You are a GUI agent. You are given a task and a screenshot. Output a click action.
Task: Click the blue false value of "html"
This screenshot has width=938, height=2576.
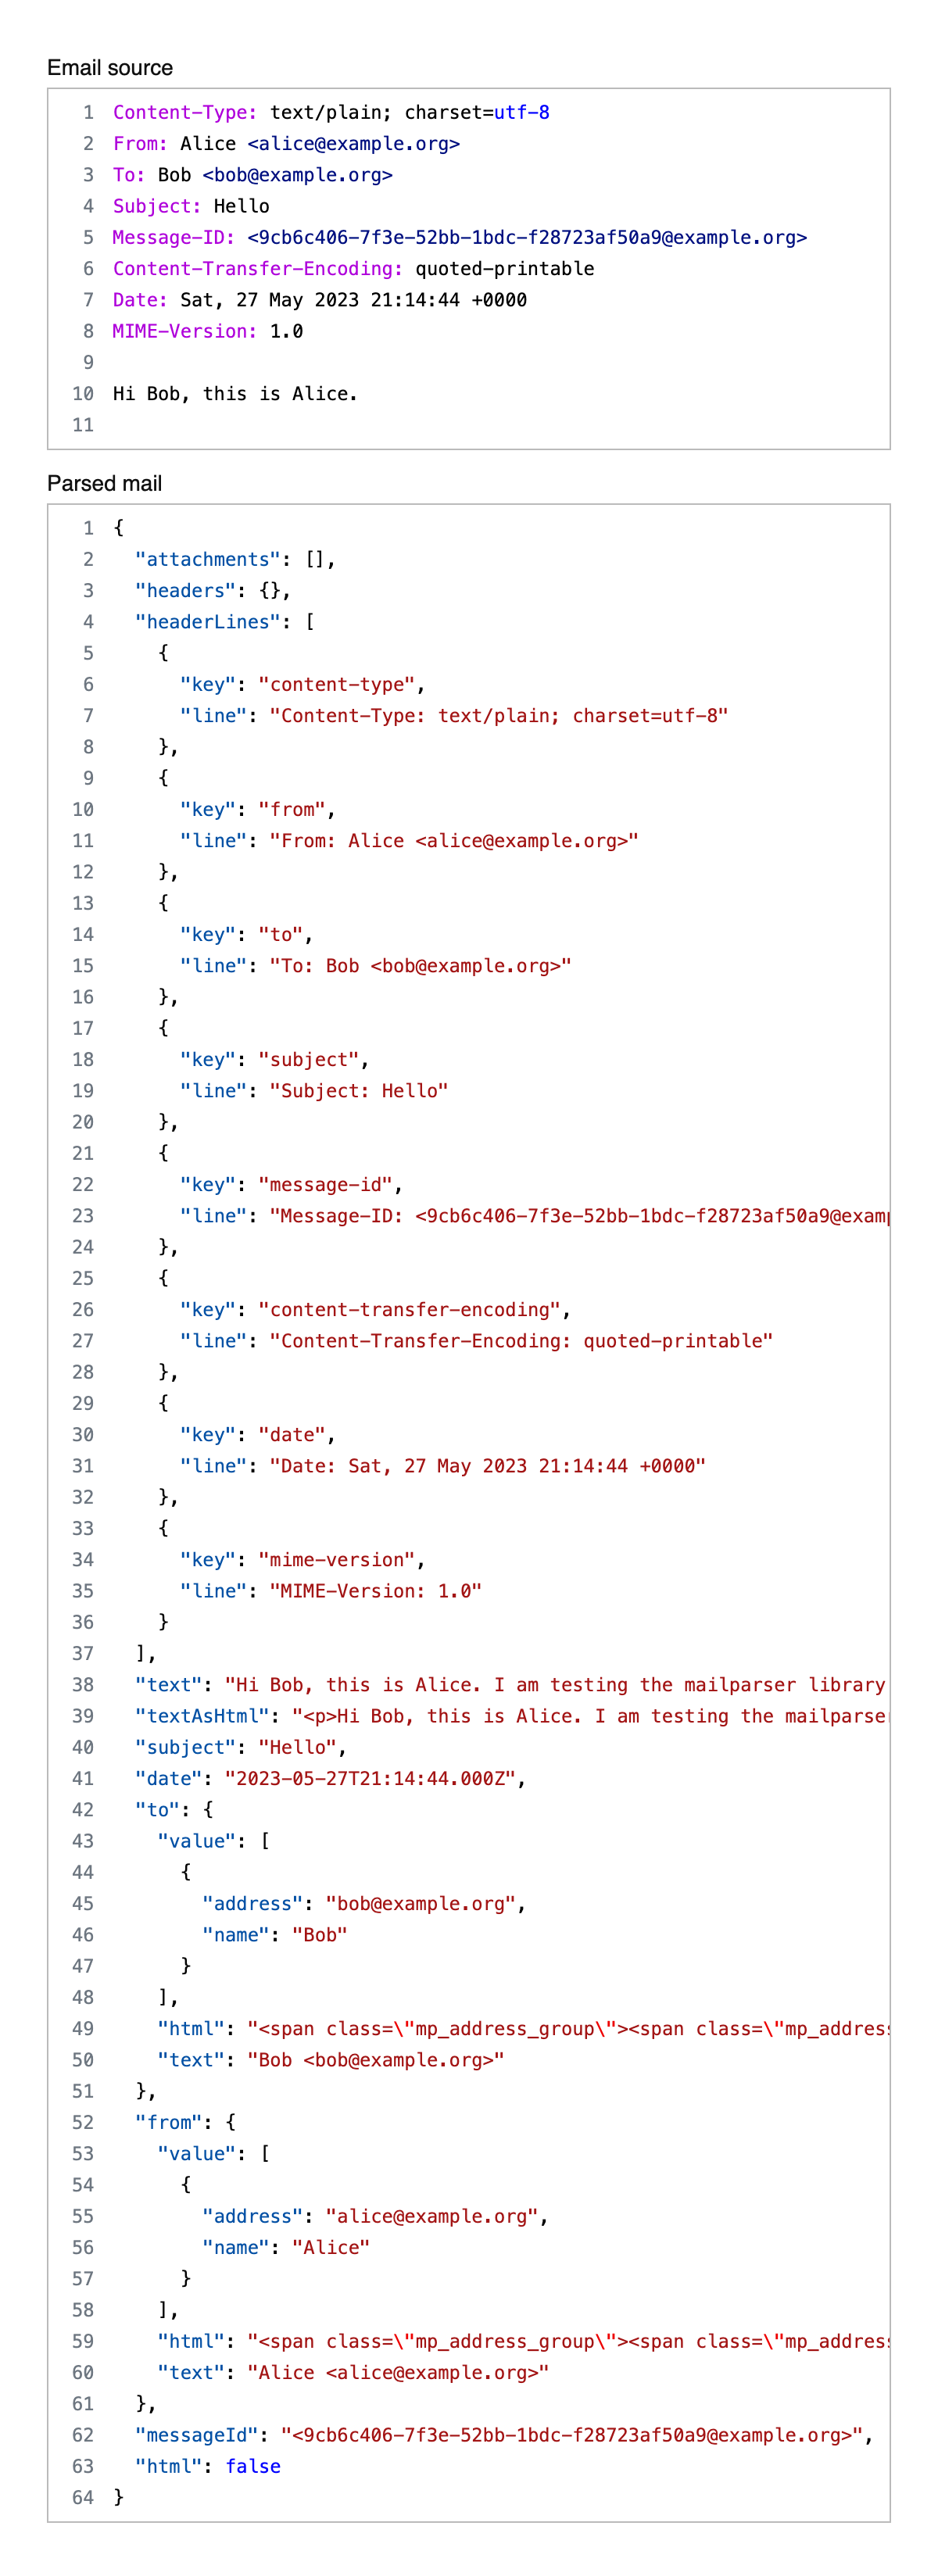point(253,2466)
